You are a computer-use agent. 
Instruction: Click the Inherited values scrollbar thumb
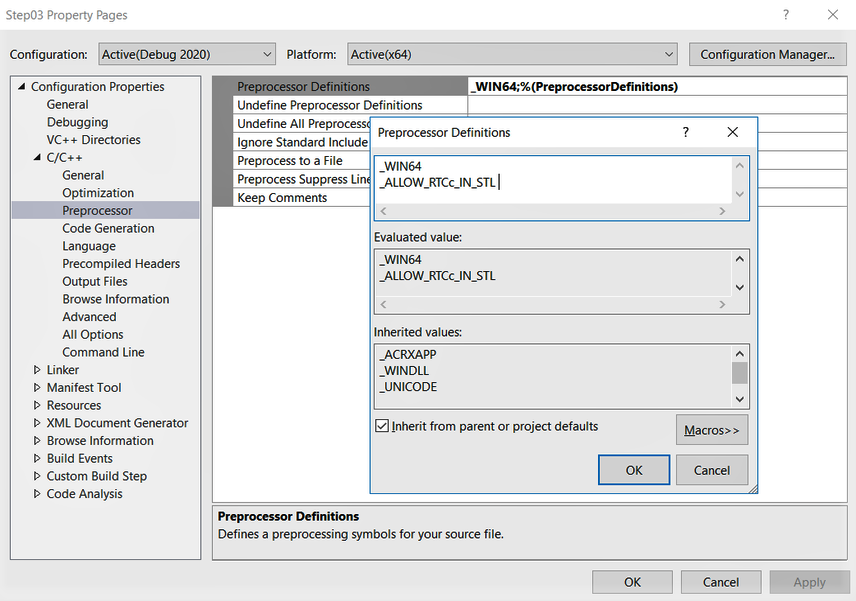pos(740,373)
